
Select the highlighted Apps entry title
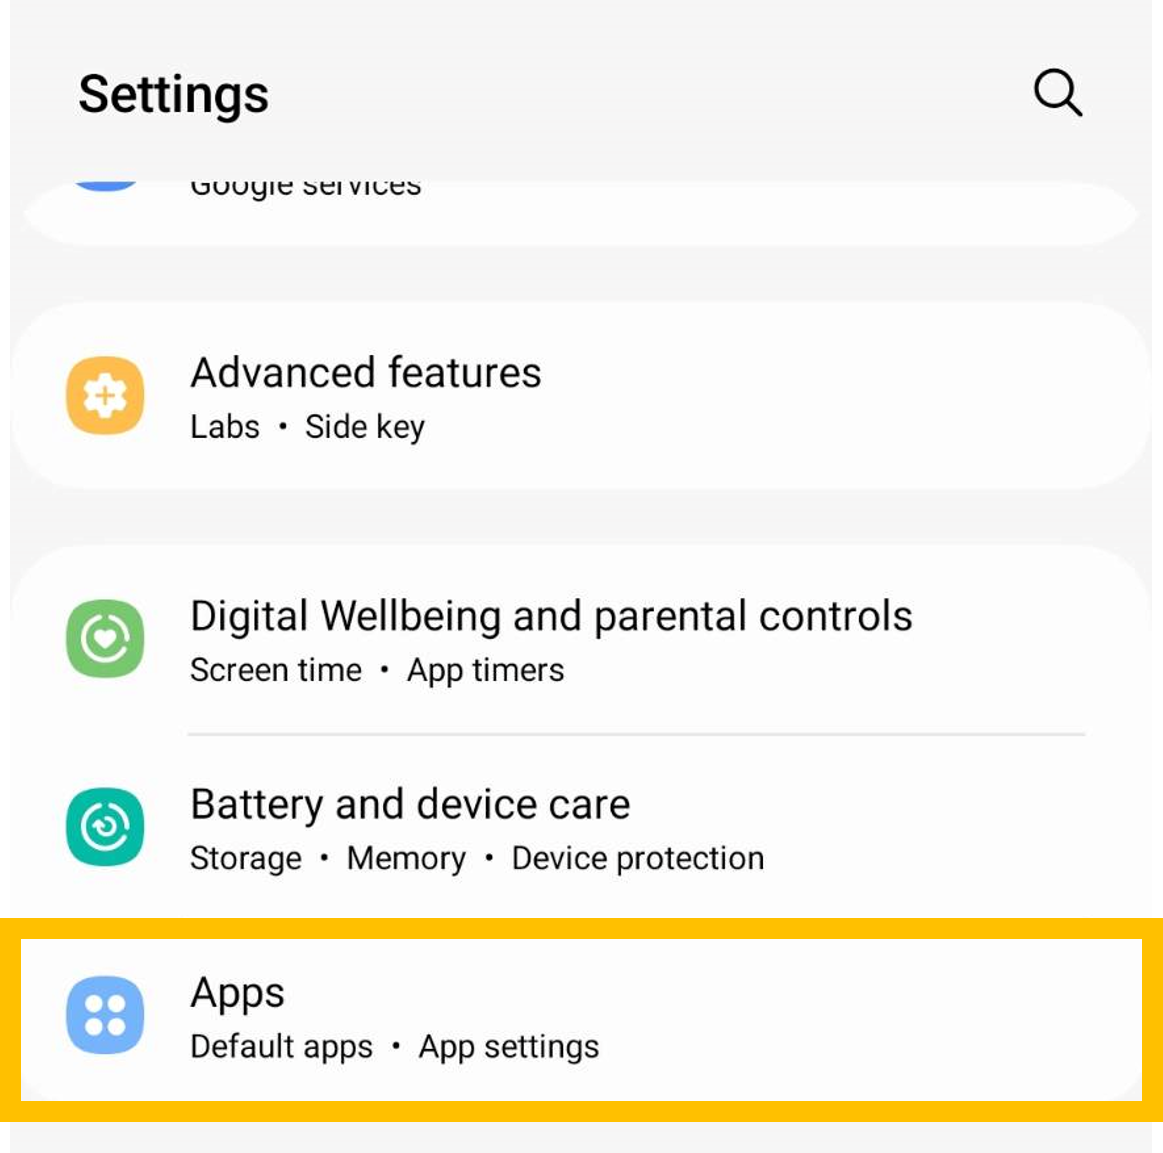point(237,994)
